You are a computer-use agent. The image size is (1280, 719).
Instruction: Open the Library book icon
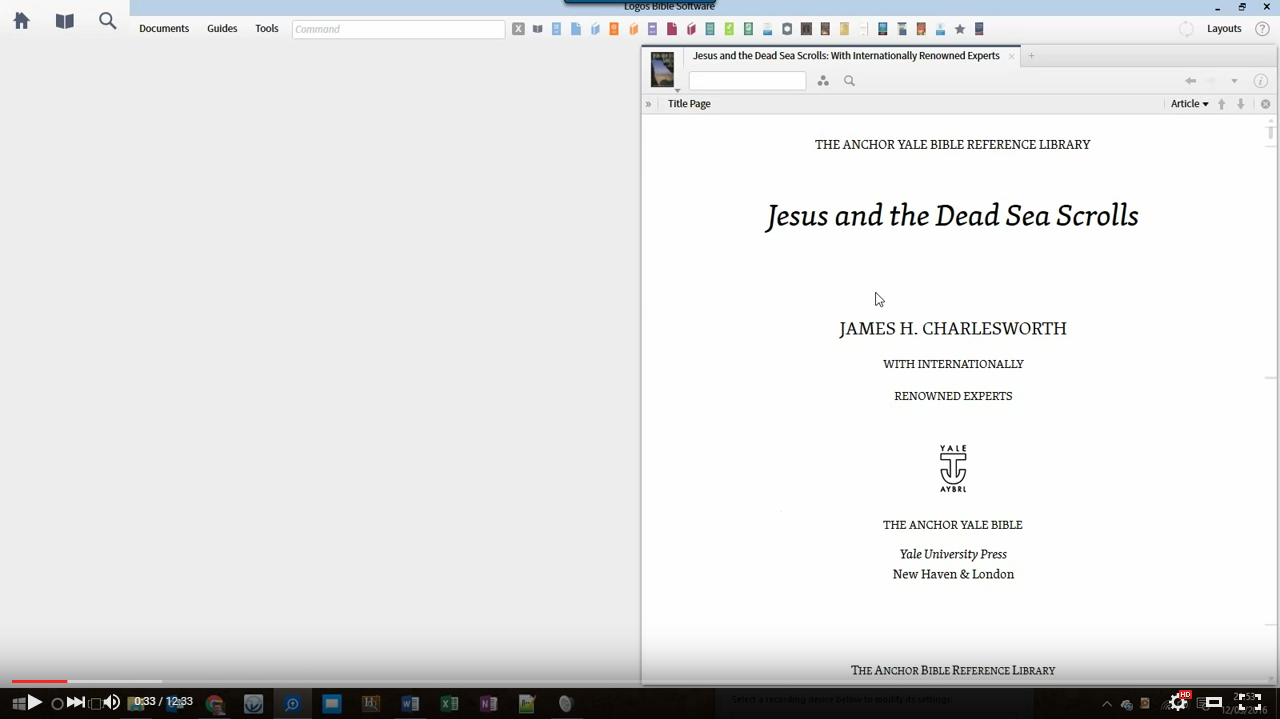[65, 21]
